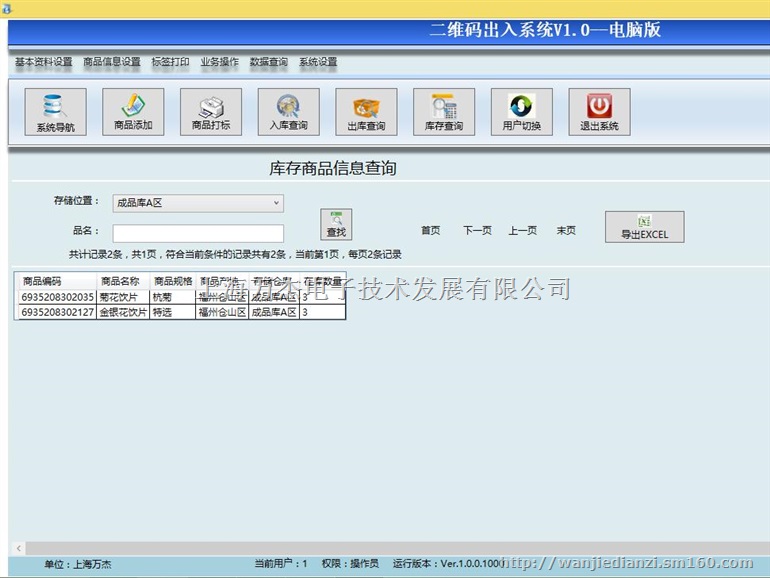Open the 标签打印 menu
This screenshot has height=578, width=770.
[x=170, y=62]
